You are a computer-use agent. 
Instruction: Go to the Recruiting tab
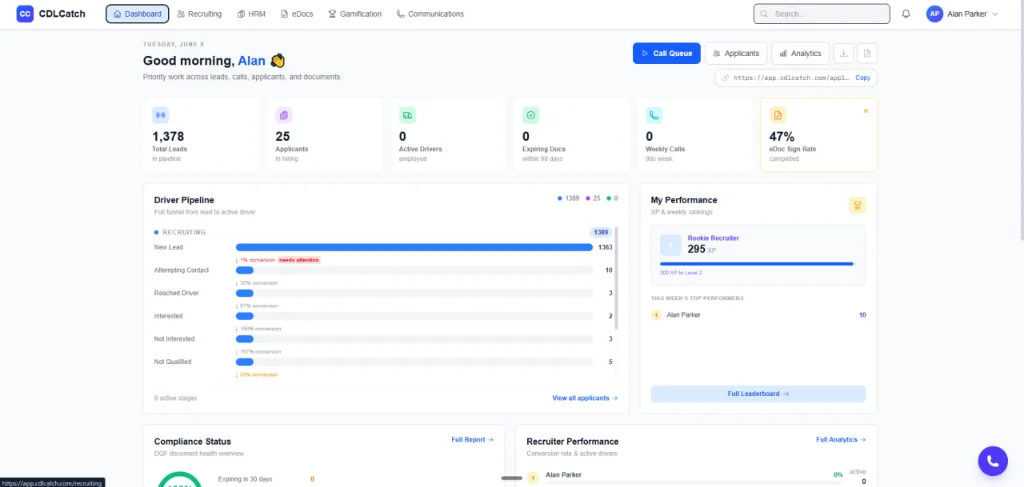tap(199, 14)
